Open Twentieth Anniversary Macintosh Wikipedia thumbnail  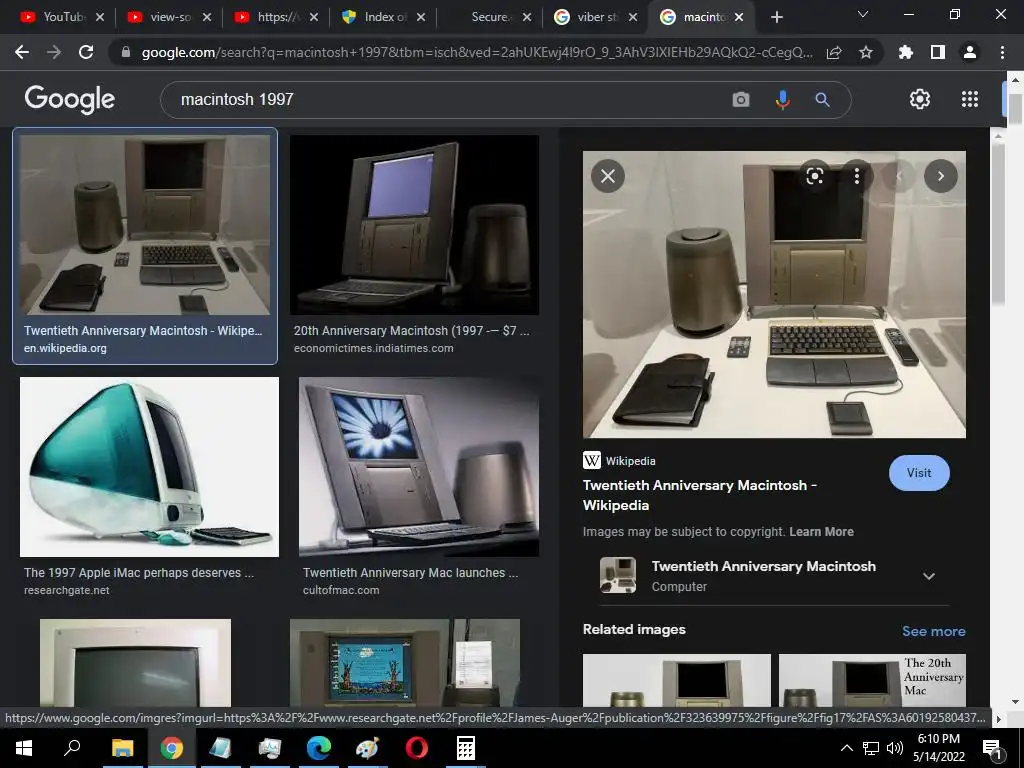[145, 225]
